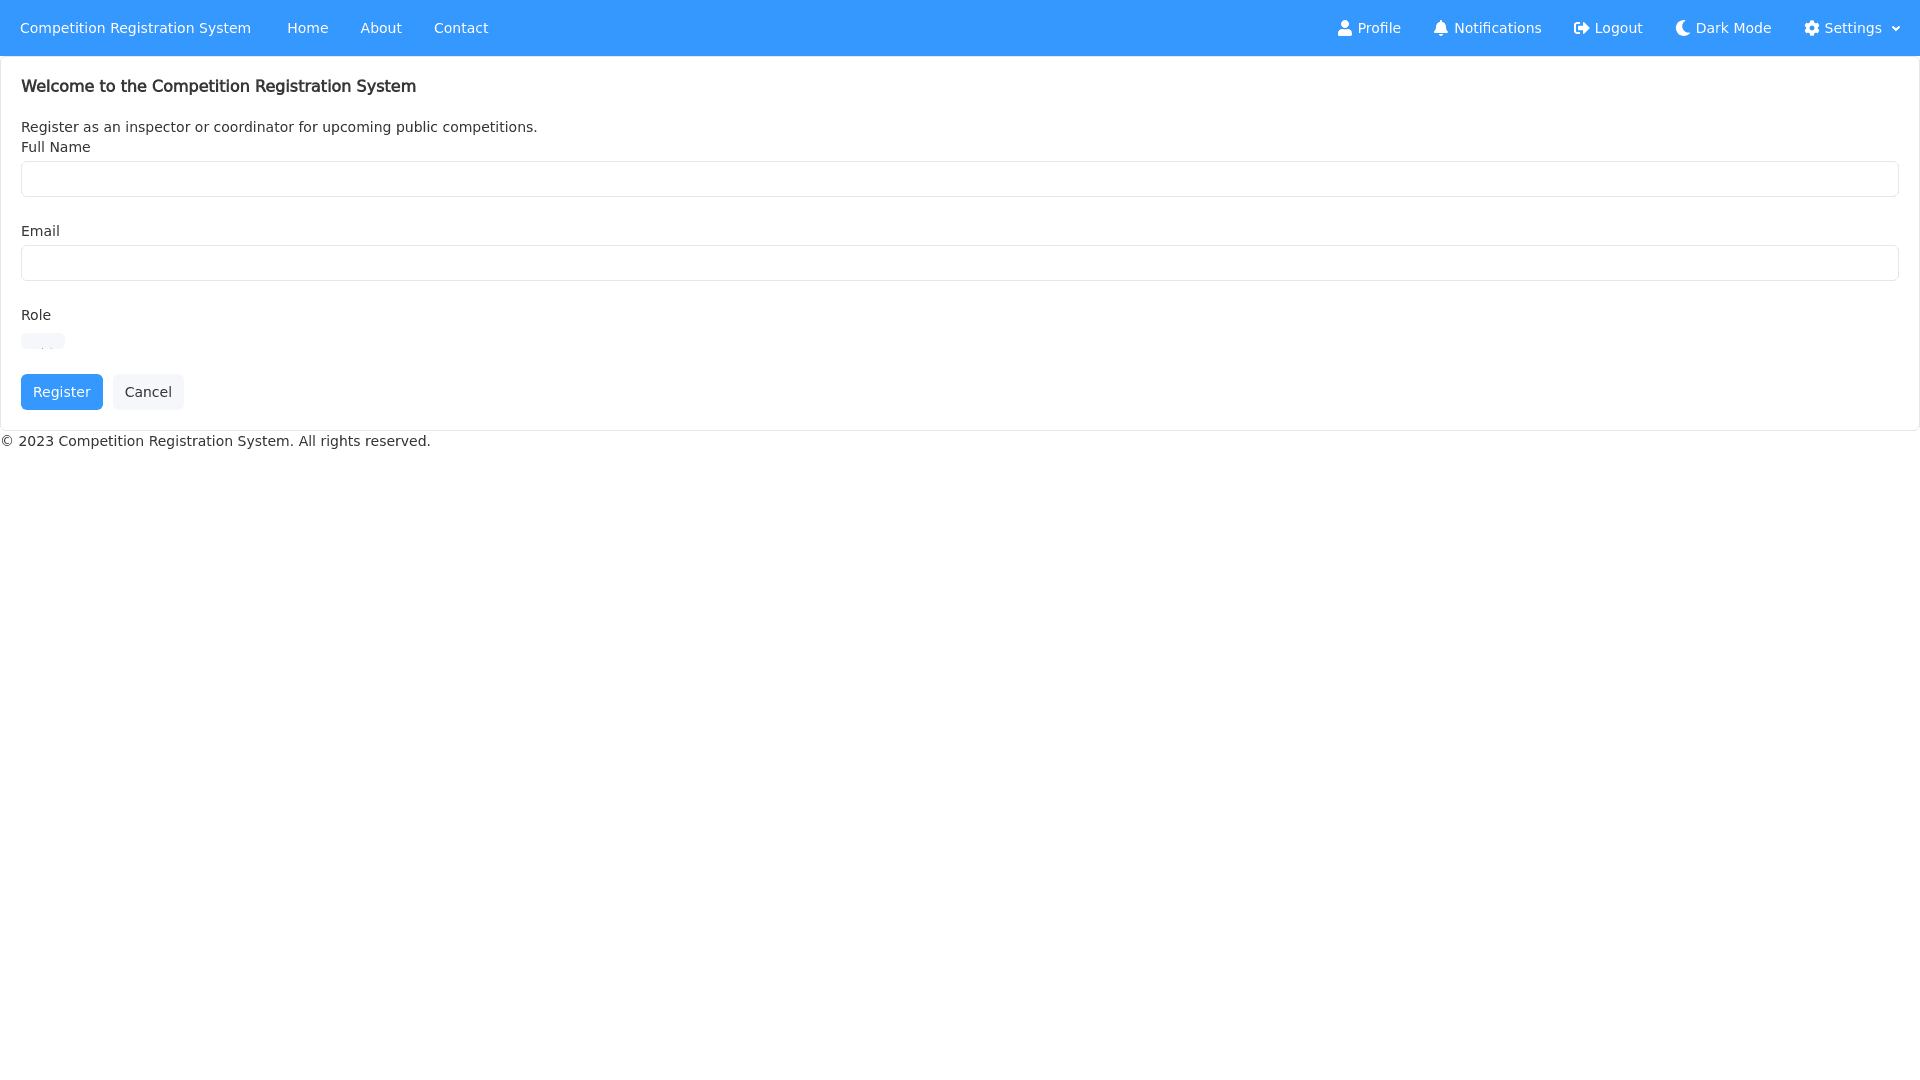Screen dimensions: 1920x1080
Task: Open the Role selection dropdown
Action: point(43,341)
